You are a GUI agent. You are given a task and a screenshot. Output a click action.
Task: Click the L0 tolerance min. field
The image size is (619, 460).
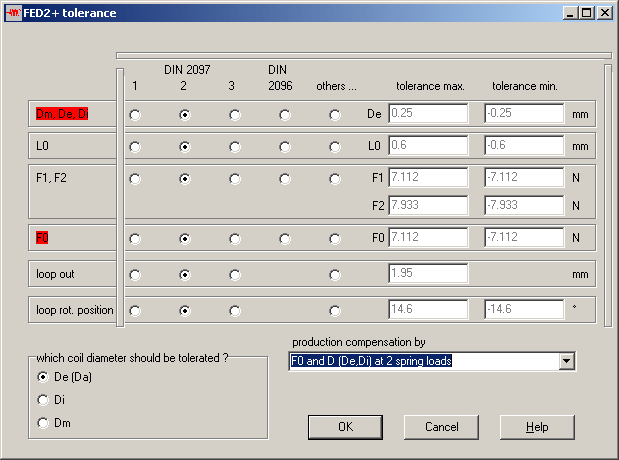[525, 145]
